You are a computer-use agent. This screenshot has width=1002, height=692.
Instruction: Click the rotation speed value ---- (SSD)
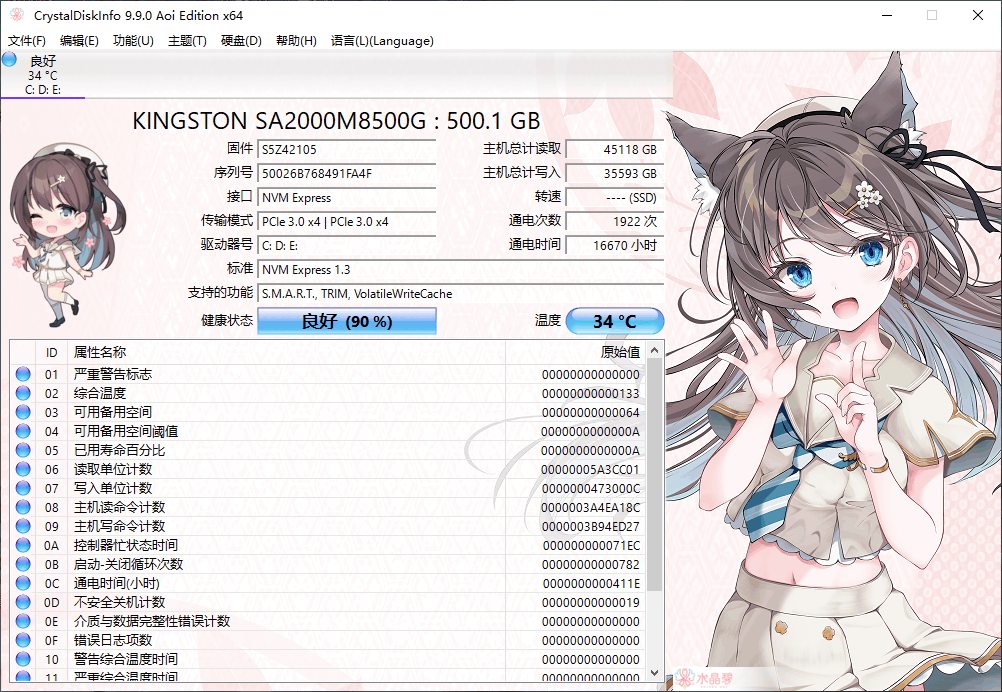pyautogui.click(x=615, y=197)
